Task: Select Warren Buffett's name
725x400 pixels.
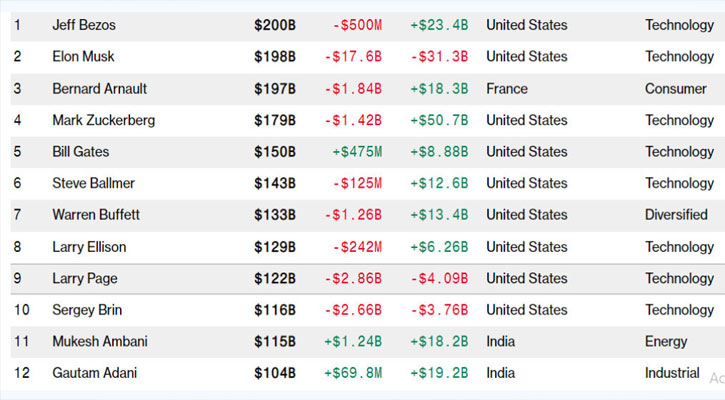Action: (97, 215)
